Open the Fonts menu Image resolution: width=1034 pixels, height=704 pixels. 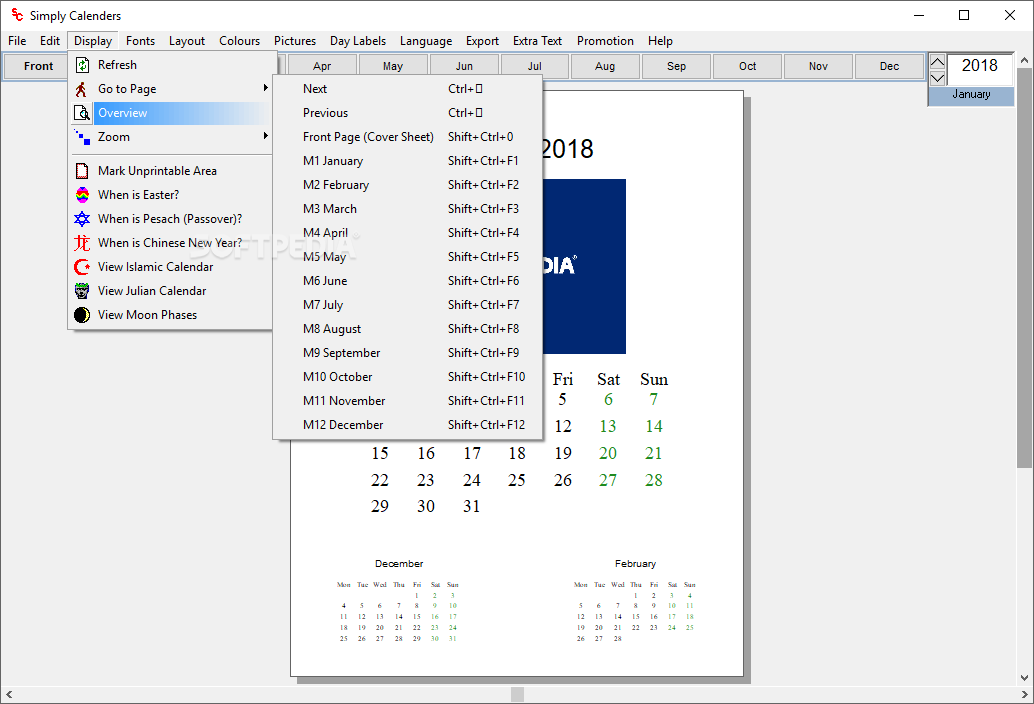[x=140, y=41]
